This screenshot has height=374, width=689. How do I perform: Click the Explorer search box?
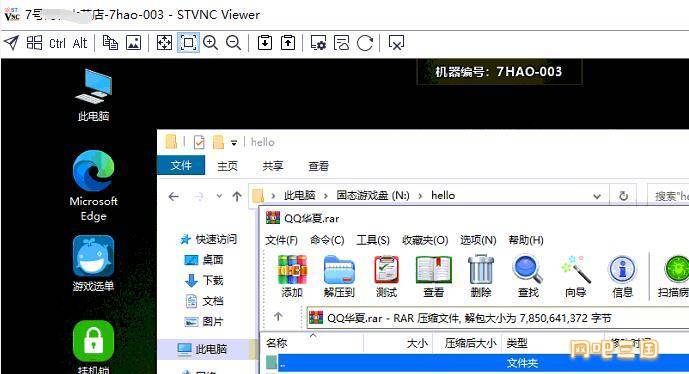pyautogui.click(x=668, y=196)
